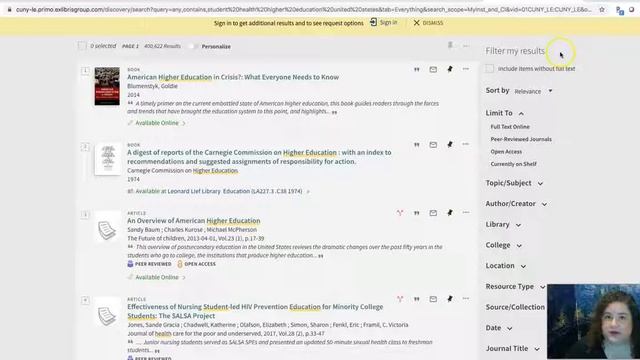Bookmark this page with the star icon
The image size is (640, 360).
click(602, 9)
